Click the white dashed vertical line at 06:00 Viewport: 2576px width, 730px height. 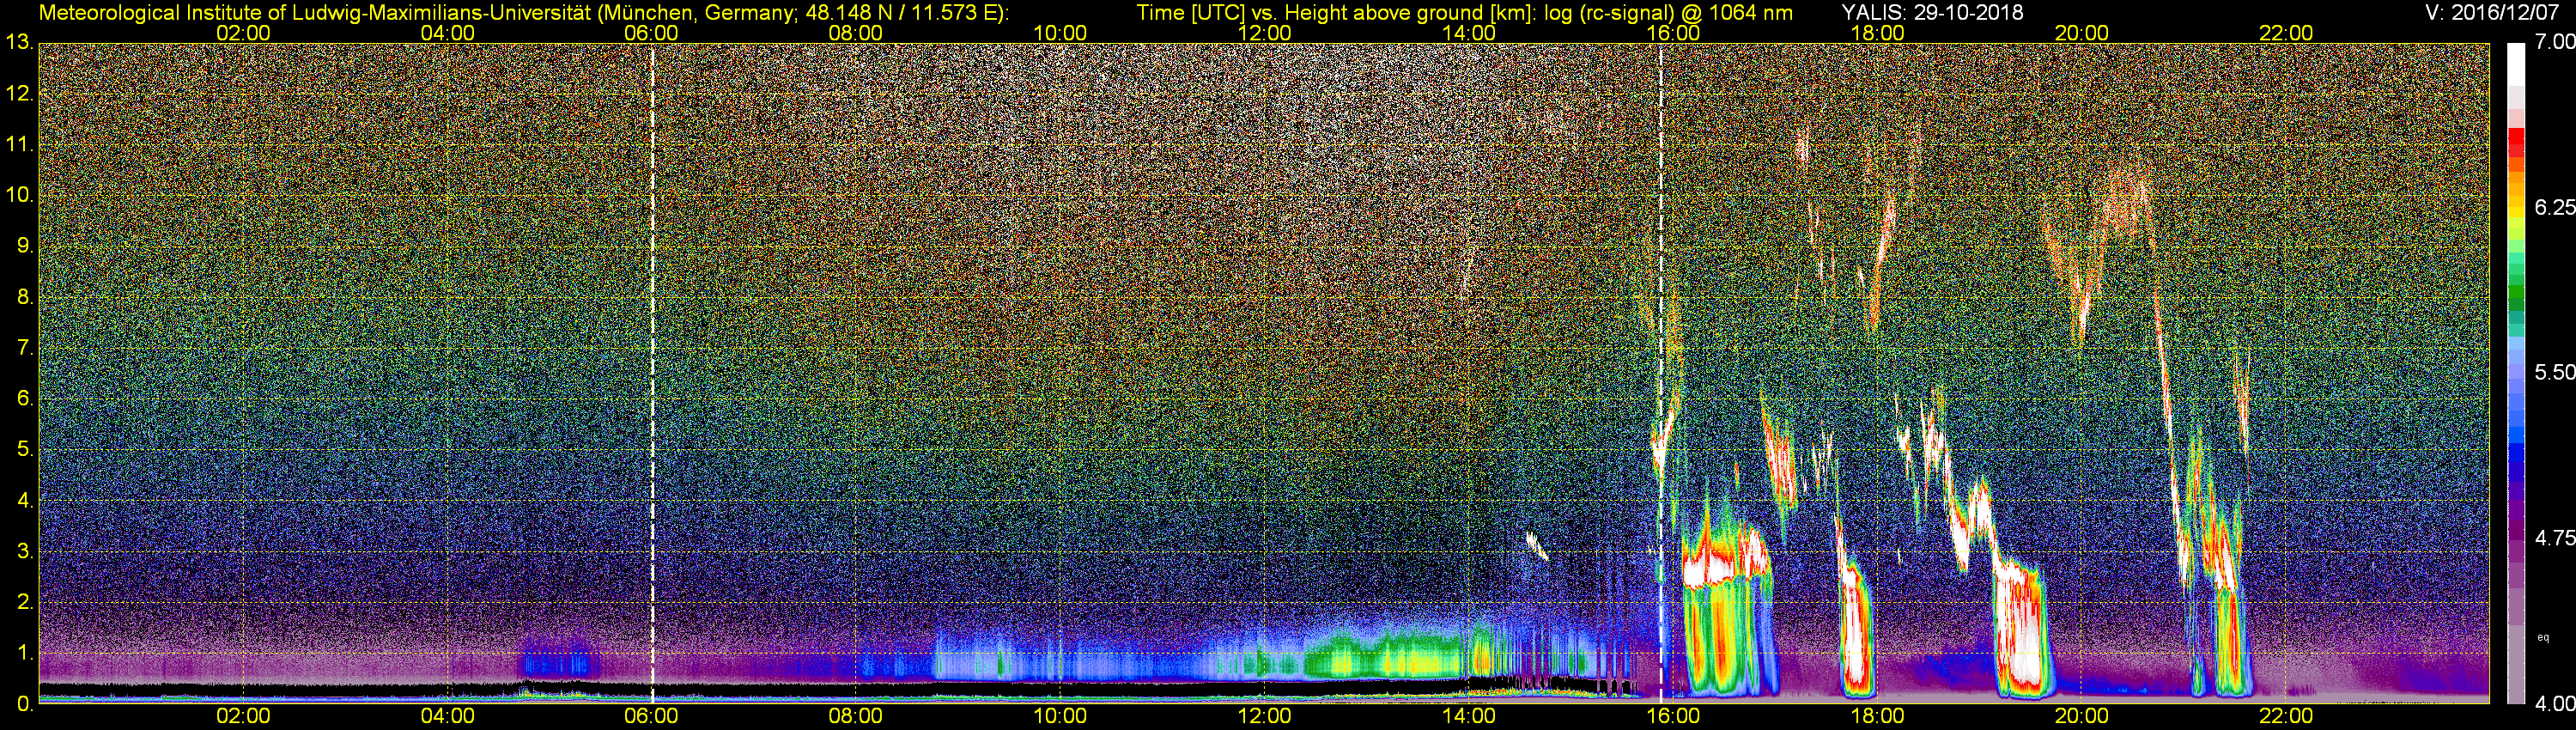[652, 374]
